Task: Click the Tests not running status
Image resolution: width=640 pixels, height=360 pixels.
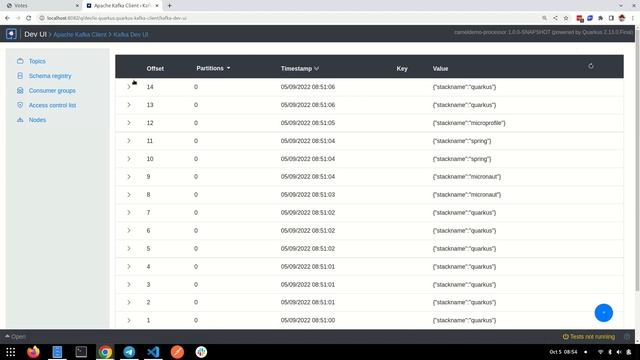Action: click(x=589, y=337)
